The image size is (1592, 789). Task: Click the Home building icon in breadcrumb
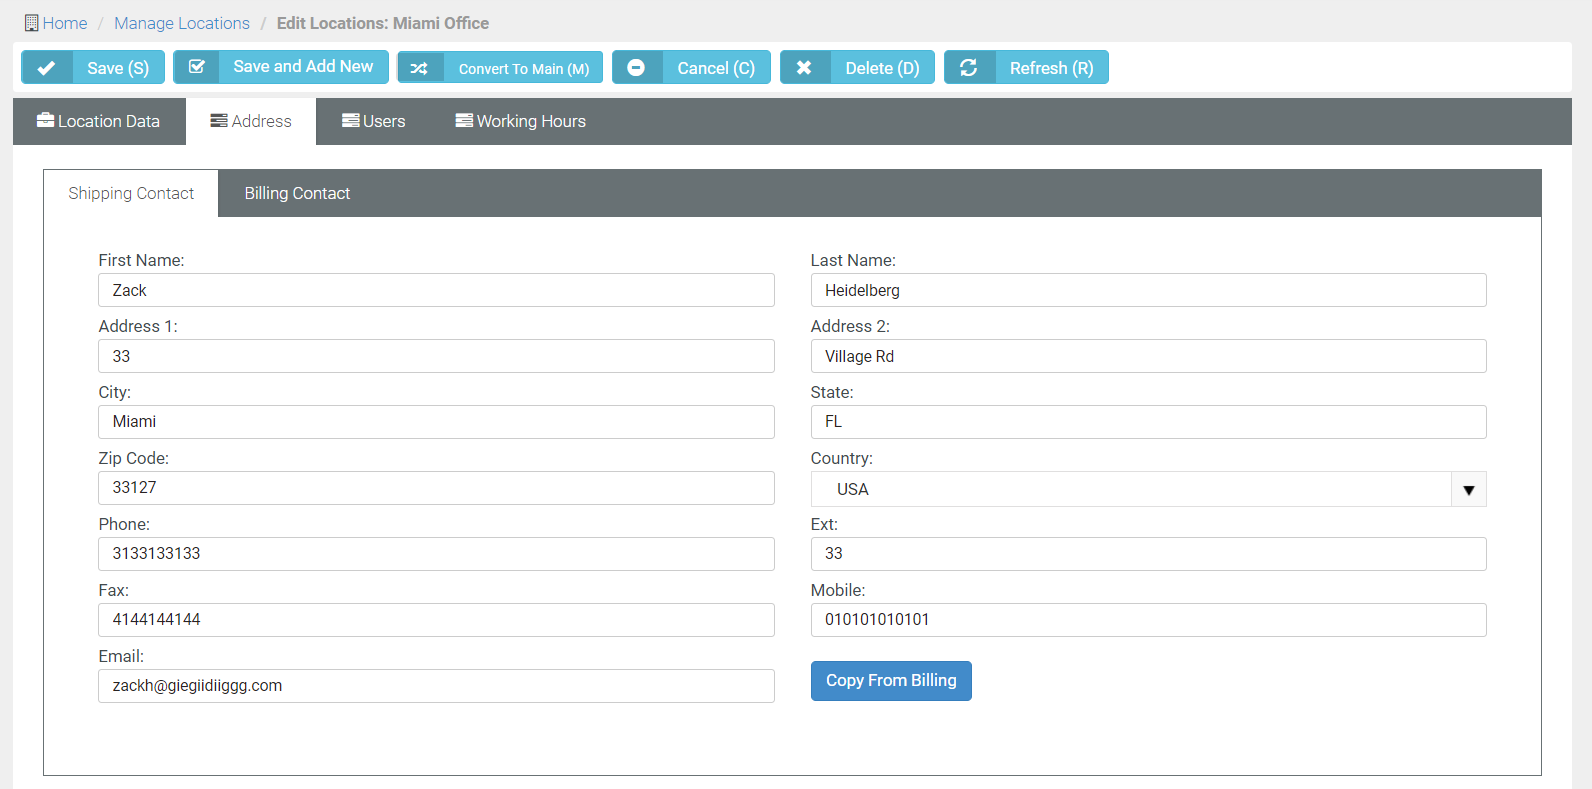(31, 23)
